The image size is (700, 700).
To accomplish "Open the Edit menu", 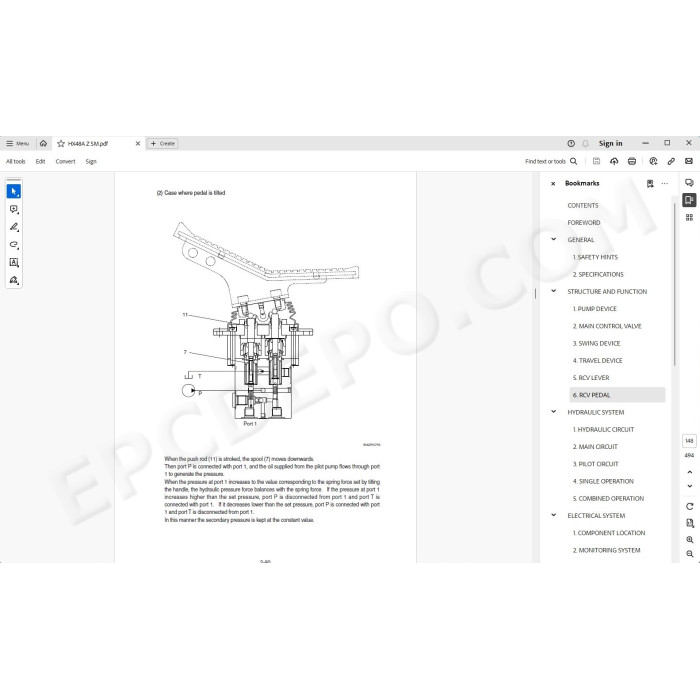I will (x=41, y=161).
